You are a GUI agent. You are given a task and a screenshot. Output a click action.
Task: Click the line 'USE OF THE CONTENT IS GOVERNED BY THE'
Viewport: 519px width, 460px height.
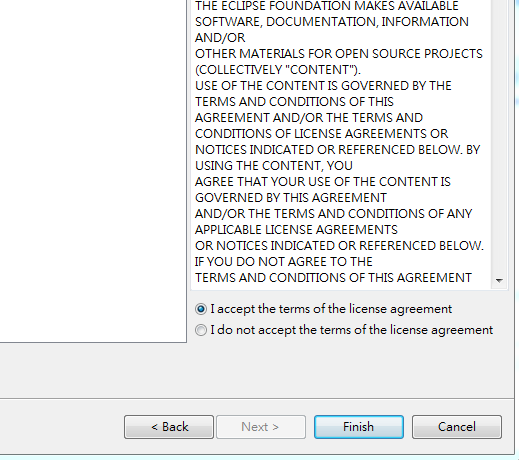[x=323, y=86]
